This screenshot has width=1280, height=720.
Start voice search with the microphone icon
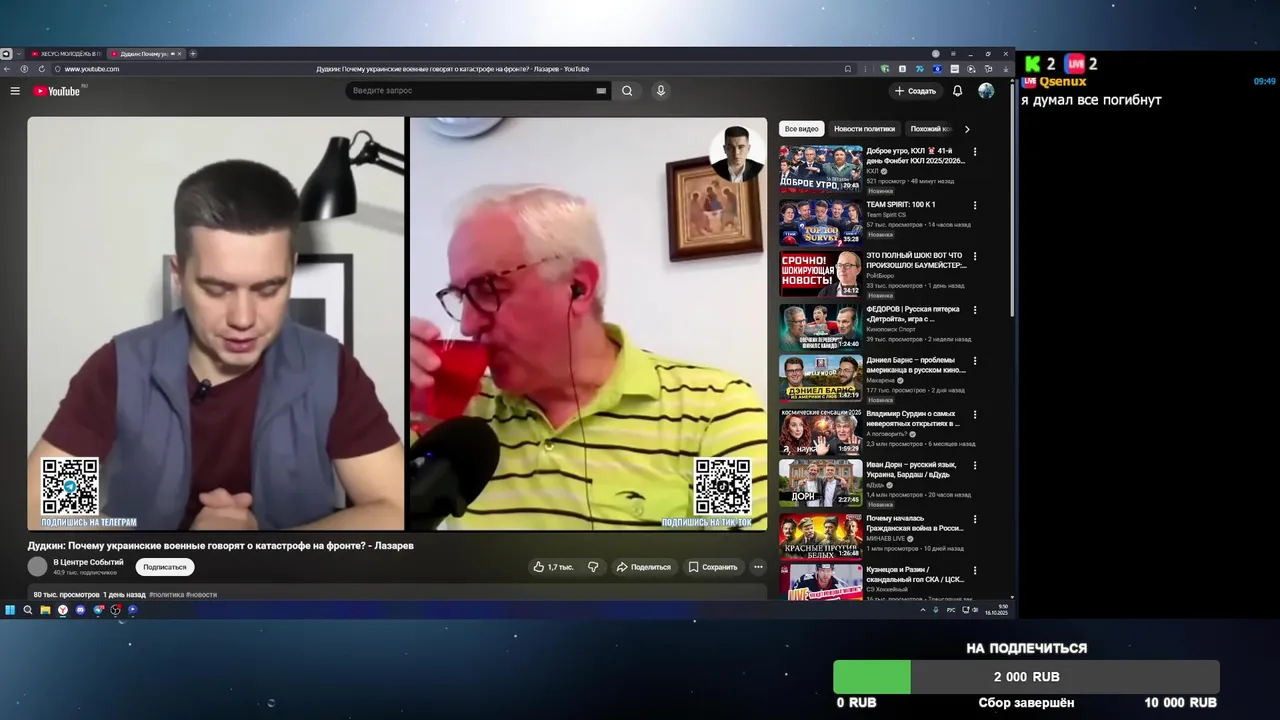660,91
